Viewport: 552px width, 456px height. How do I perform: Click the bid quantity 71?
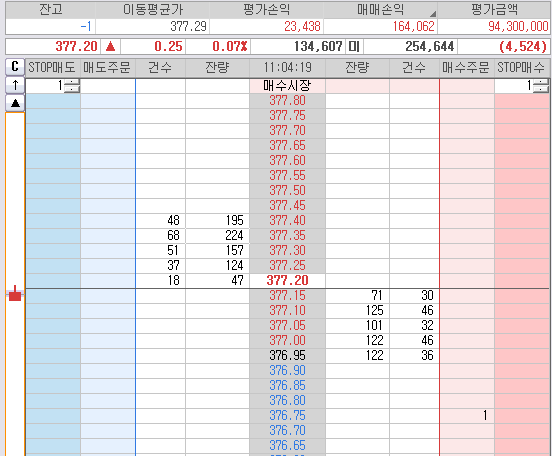click(377, 296)
